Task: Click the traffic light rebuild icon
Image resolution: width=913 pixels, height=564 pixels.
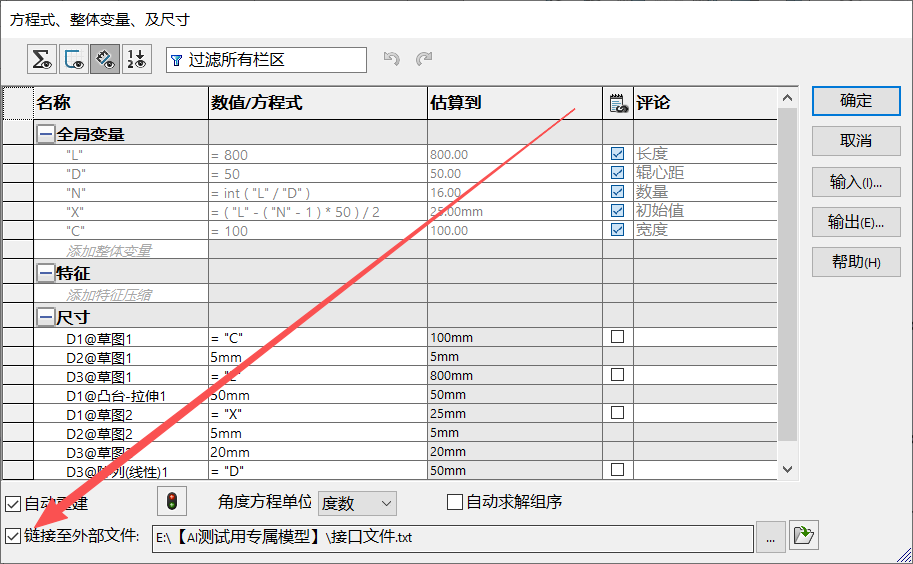Action: click(172, 501)
